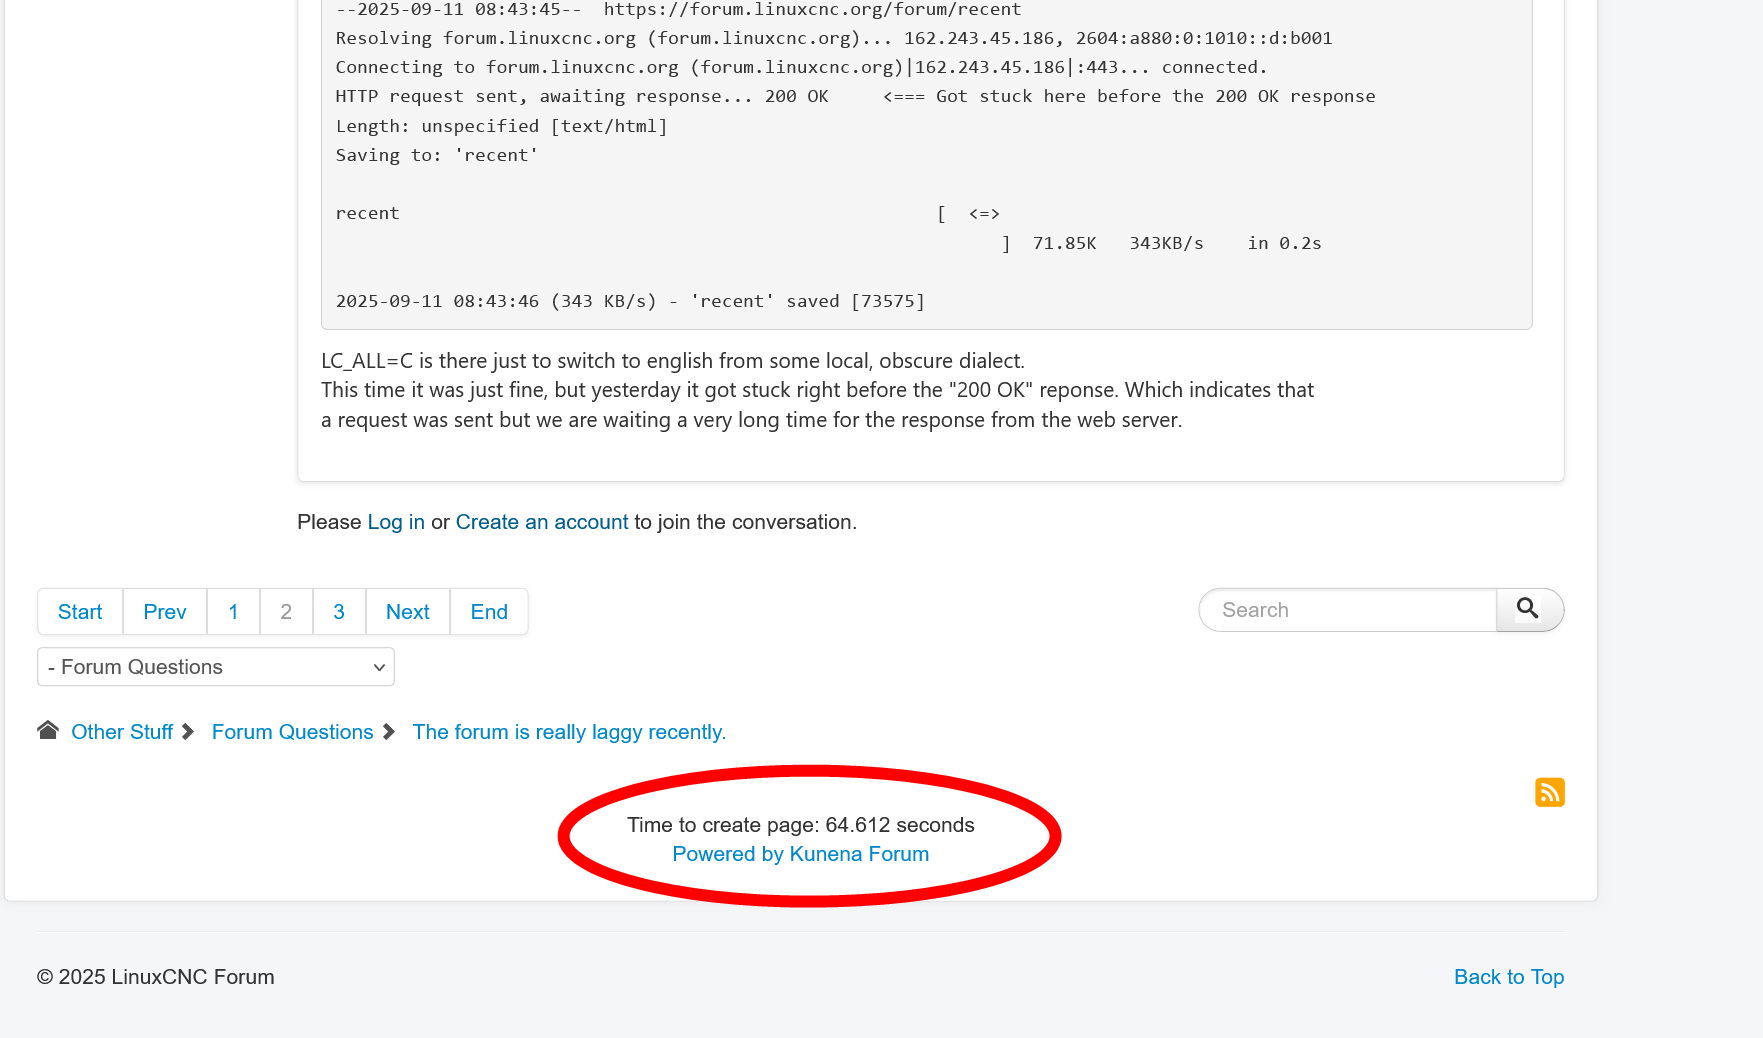The height and width of the screenshot is (1038, 1763).
Task: Go to the Start page of the thread
Action: (x=80, y=612)
